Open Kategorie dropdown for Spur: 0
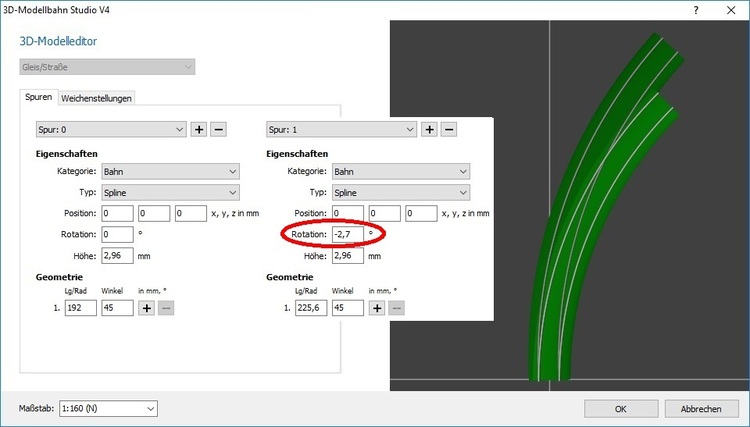The width and height of the screenshot is (750, 427). coord(171,172)
